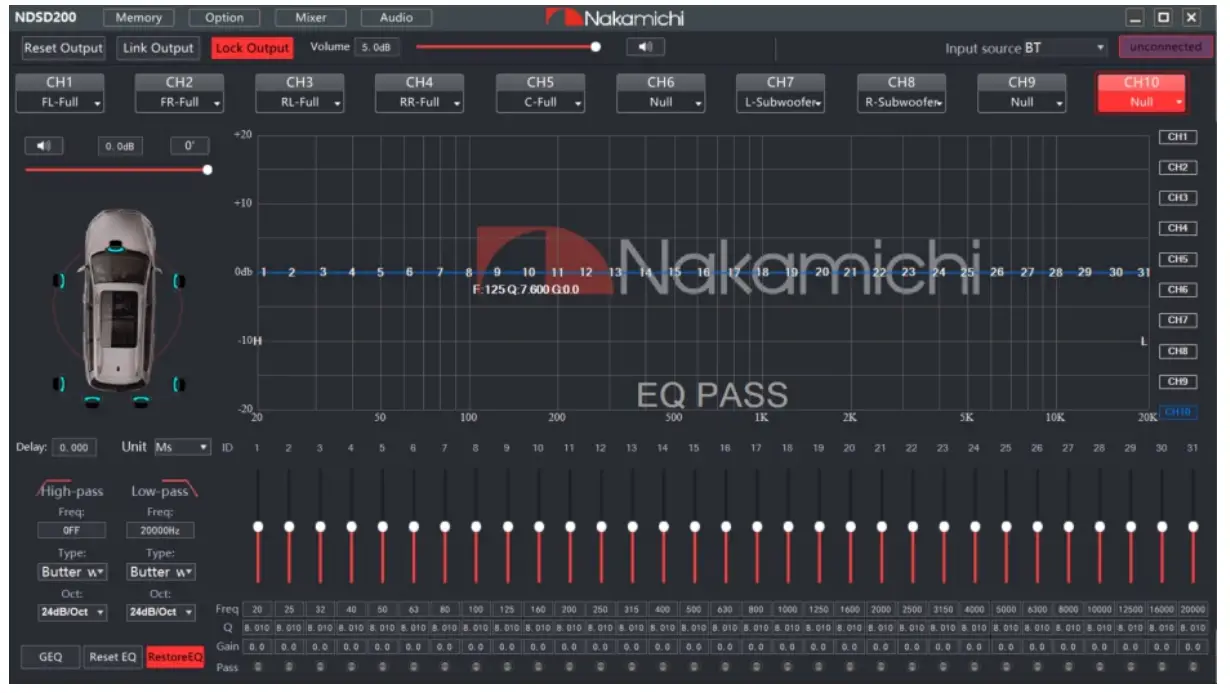Toggle the CH1 curve display button
The height and width of the screenshot is (693, 1230).
click(1177, 137)
